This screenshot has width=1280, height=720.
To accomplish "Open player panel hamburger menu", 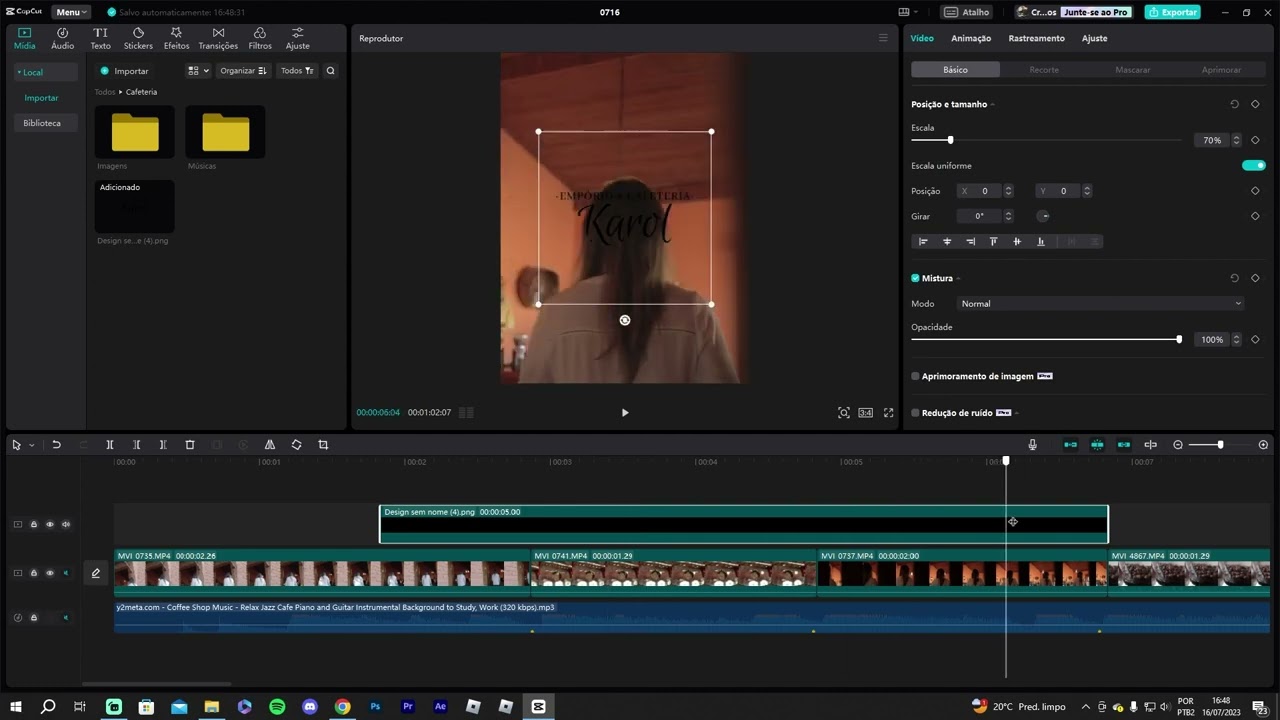I will 883,38.
